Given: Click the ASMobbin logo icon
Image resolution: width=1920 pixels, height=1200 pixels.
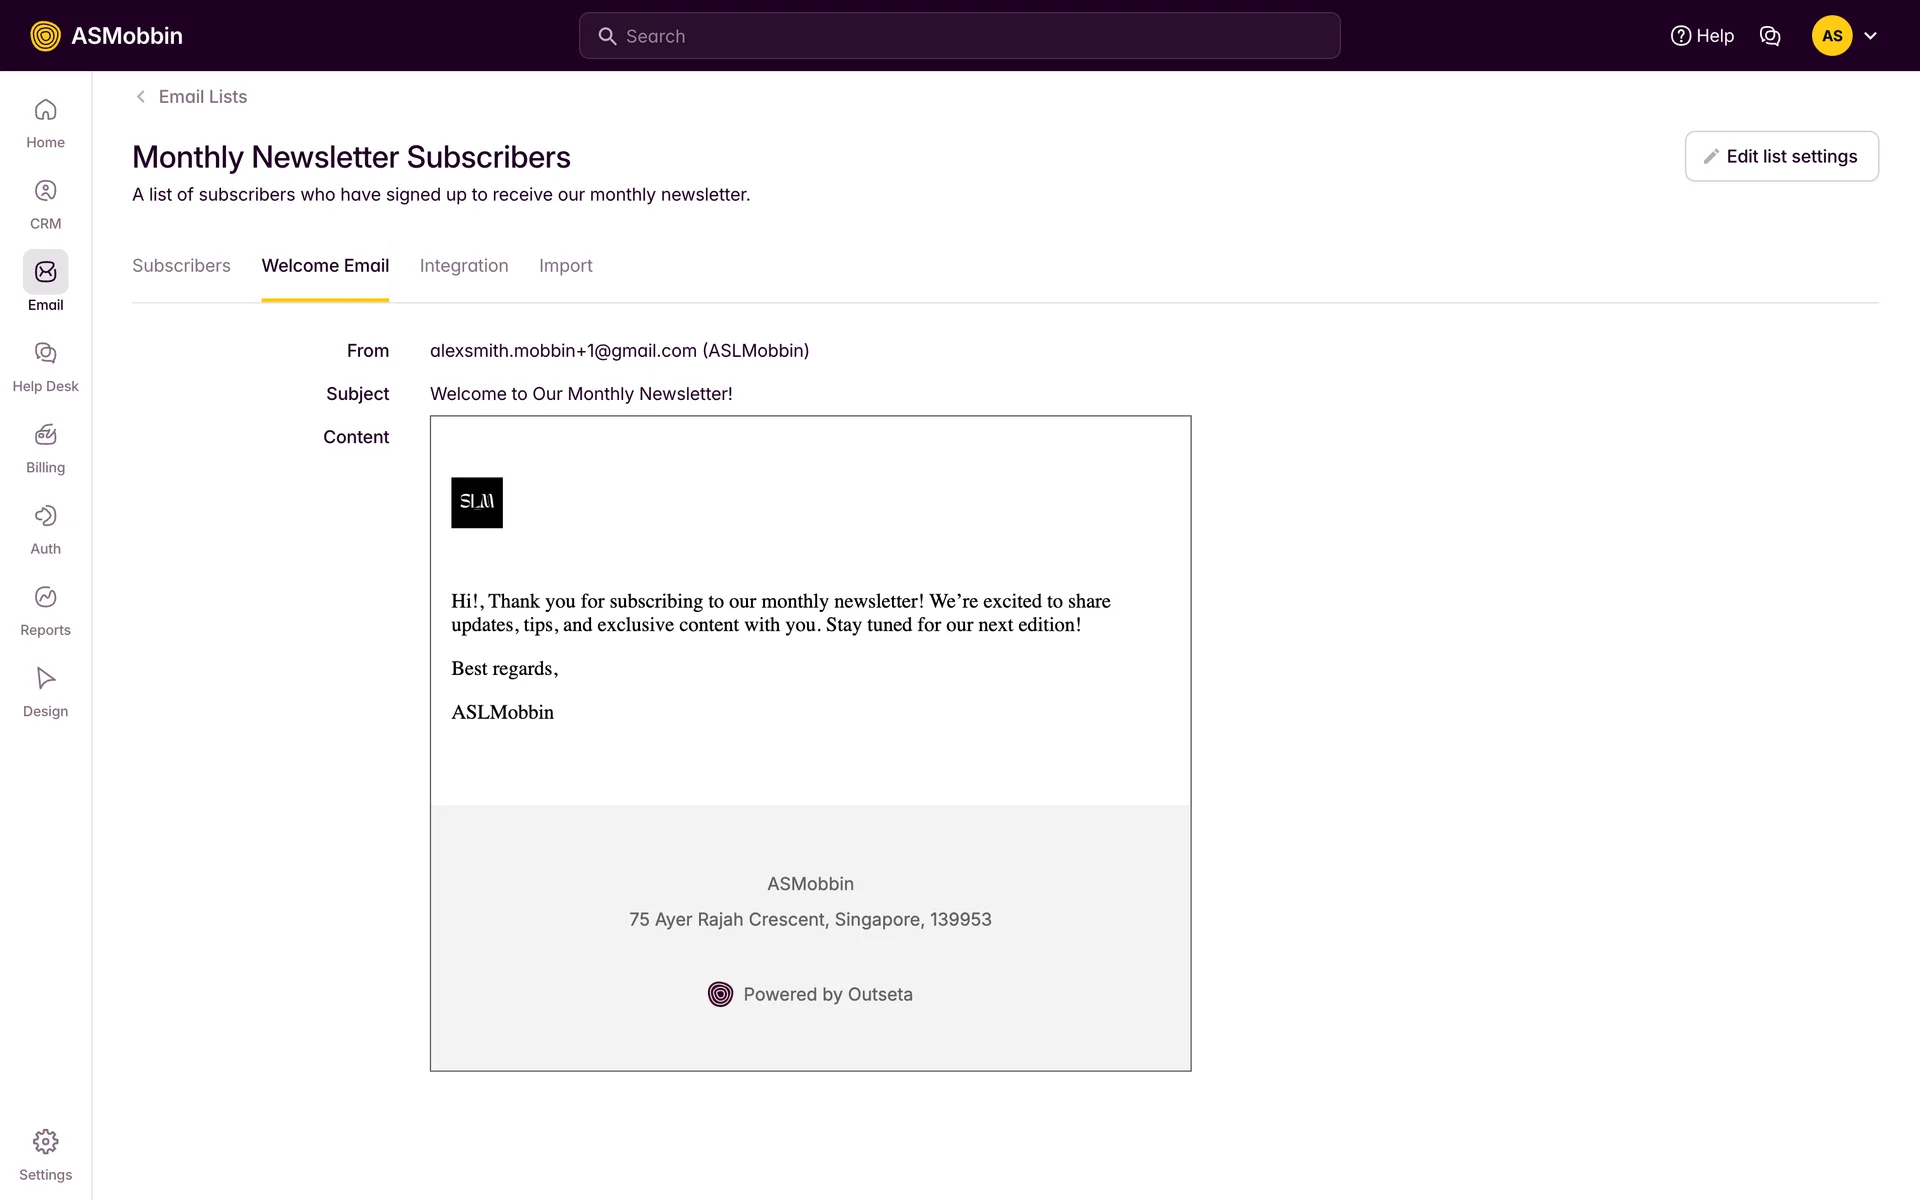Looking at the screenshot, I should pos(45,36).
